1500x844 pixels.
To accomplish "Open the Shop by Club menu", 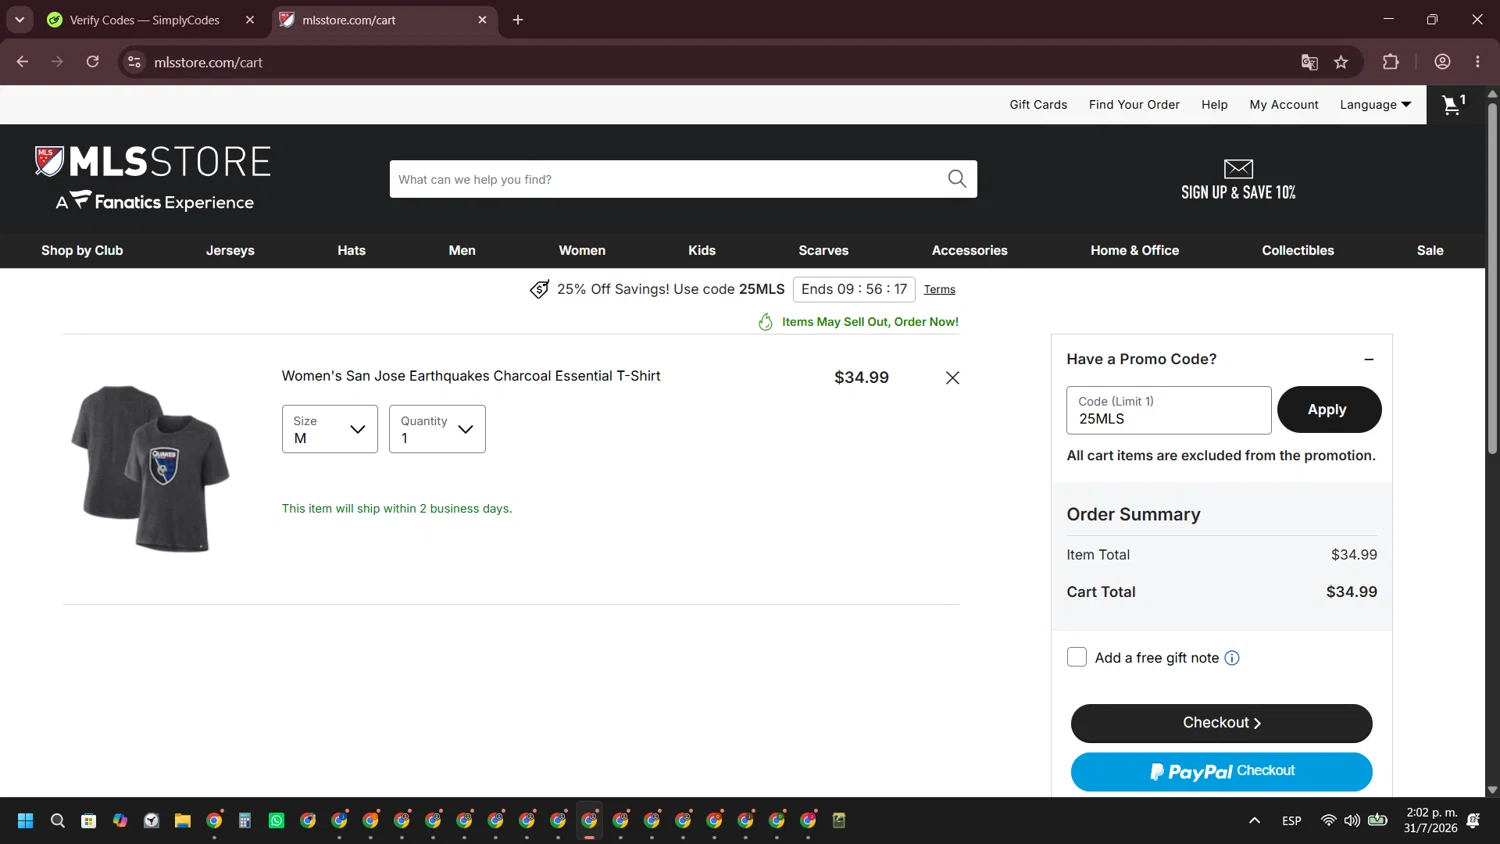I will (82, 251).
